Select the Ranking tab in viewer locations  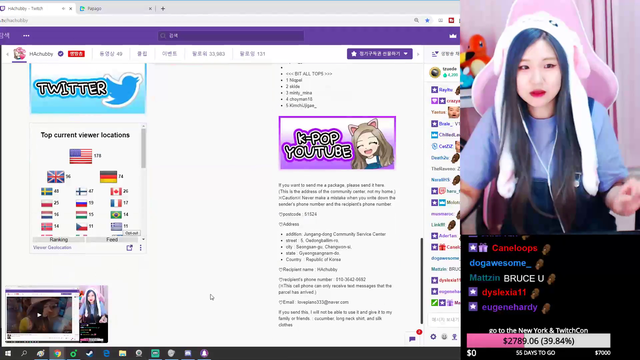coord(59,240)
